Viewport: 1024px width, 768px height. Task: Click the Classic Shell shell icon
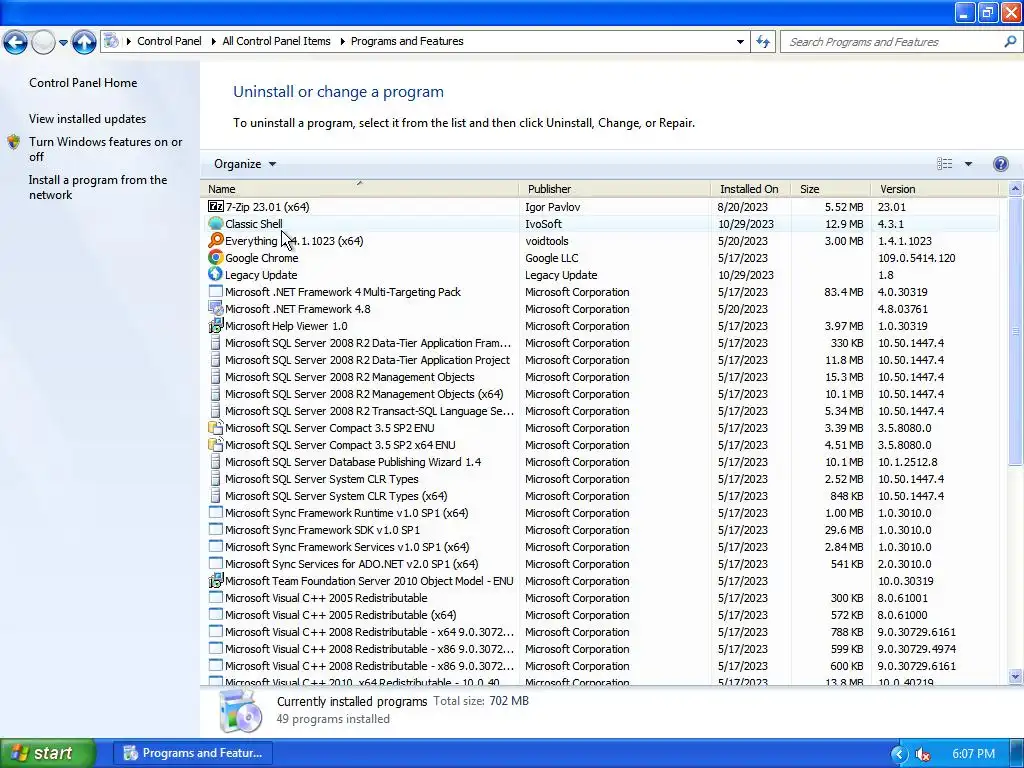pyautogui.click(x=216, y=223)
